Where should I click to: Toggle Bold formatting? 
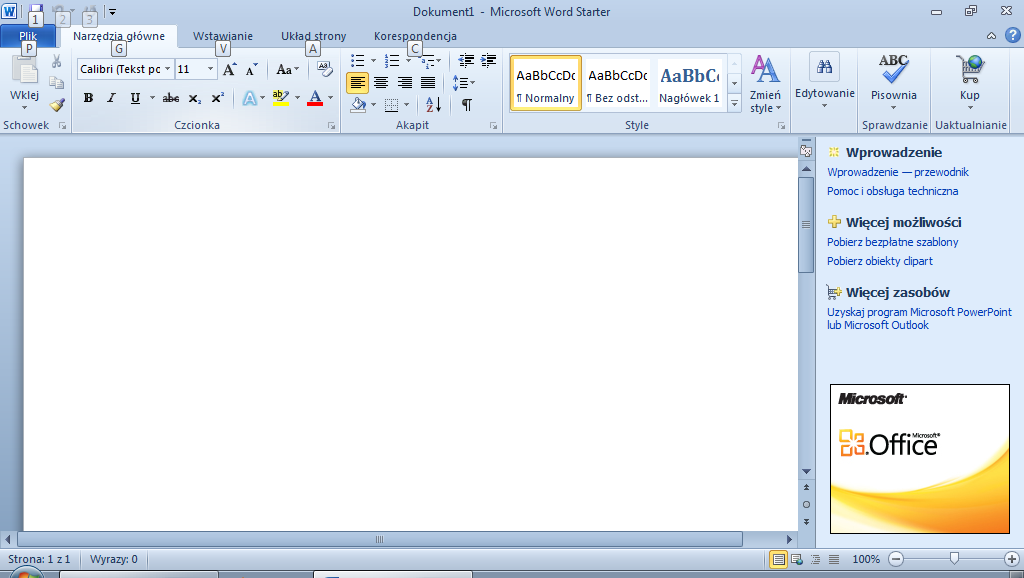tap(88, 98)
